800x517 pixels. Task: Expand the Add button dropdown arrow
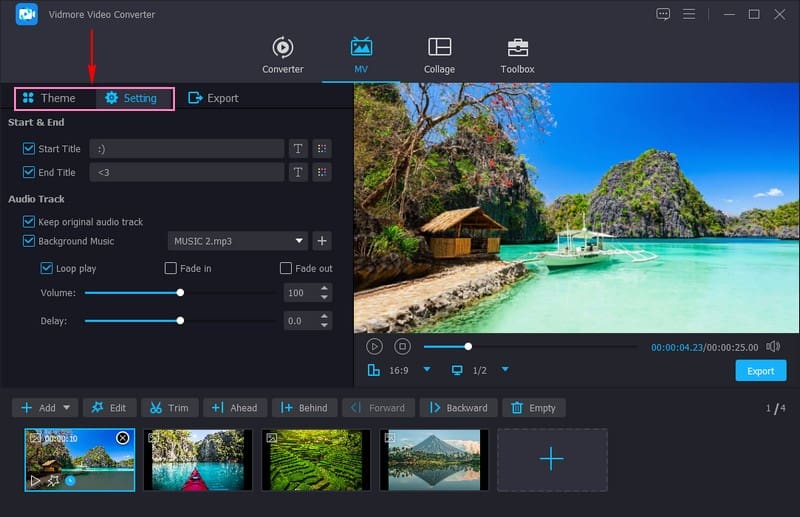(68, 408)
